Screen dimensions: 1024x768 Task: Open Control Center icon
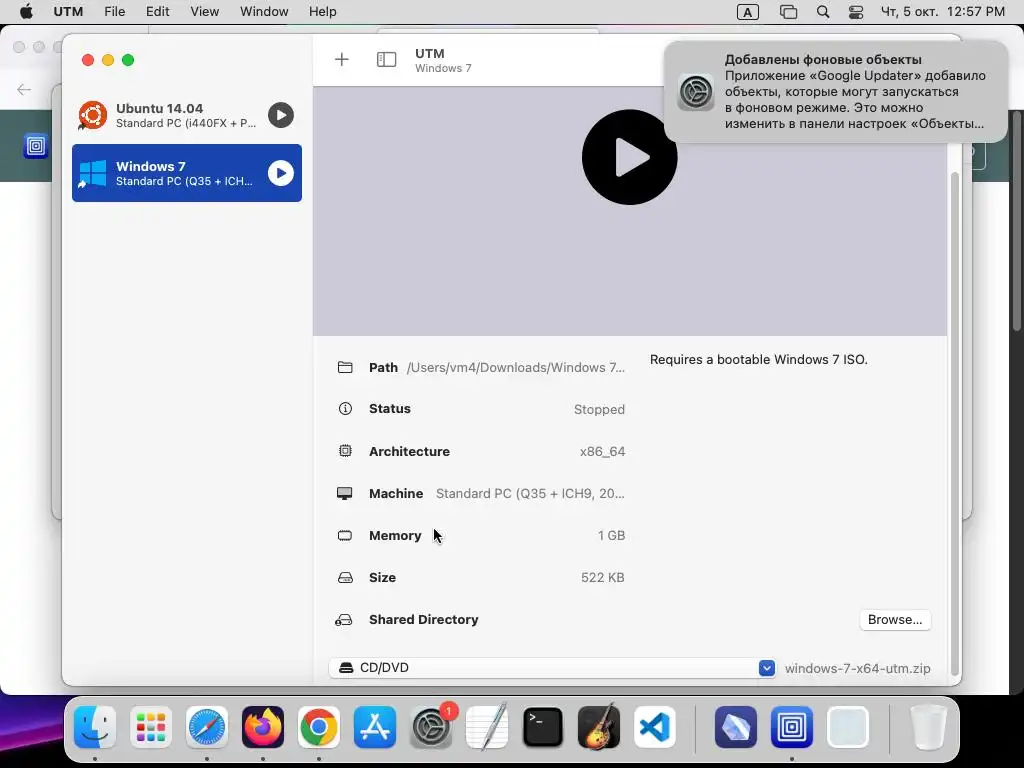pyautogui.click(x=856, y=12)
